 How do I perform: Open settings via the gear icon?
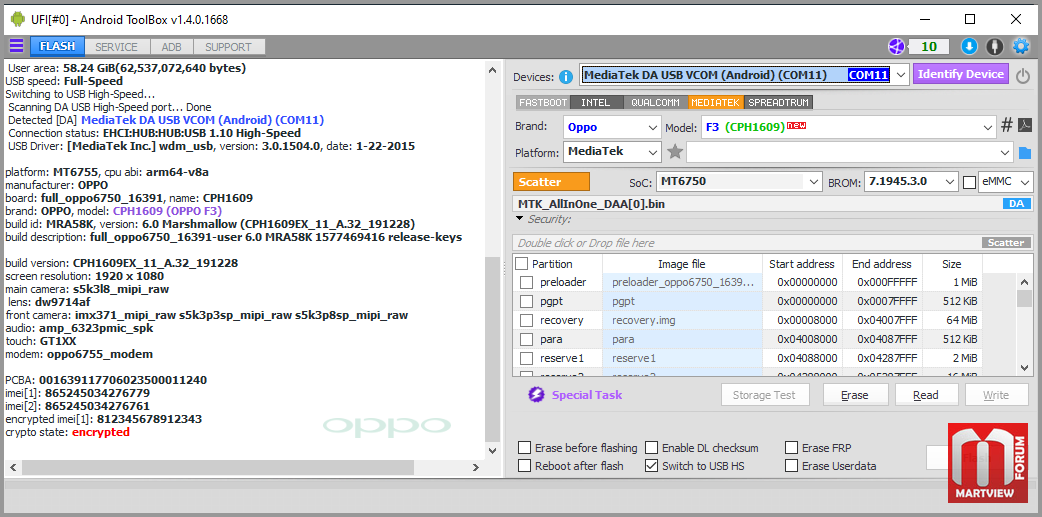(x=1021, y=46)
